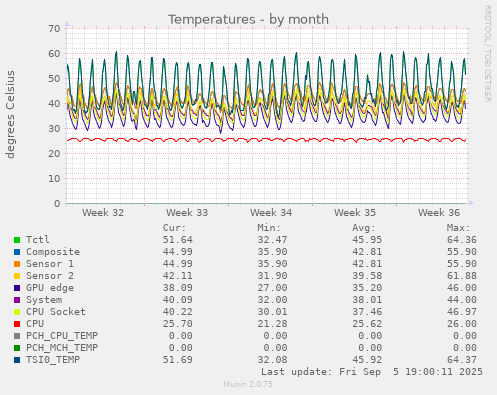This screenshot has width=497, height=395.
Task: Click the Last update timestamp text
Action: 372,372
